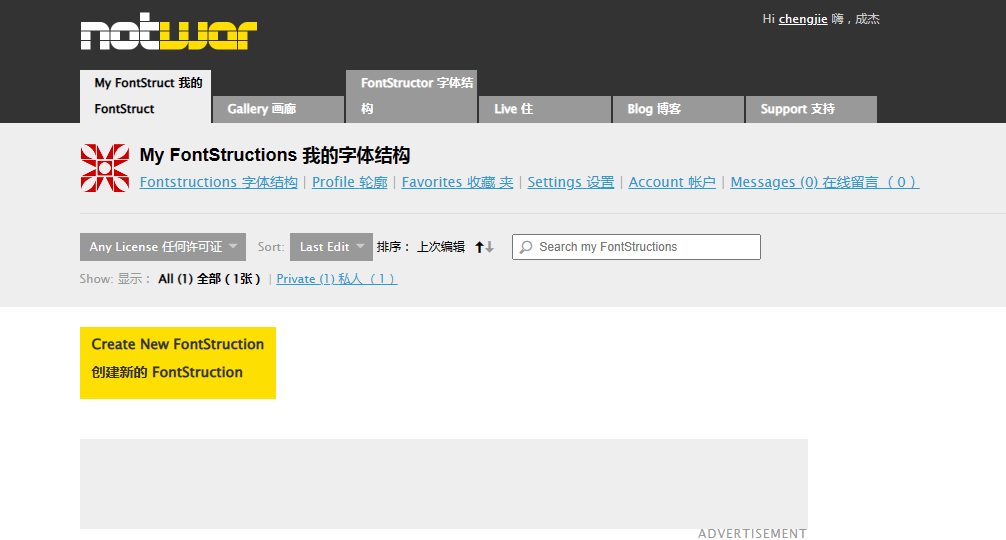This screenshot has height=540, width=1006.
Task: Switch to My FontStruct tab
Action: click(x=146, y=96)
